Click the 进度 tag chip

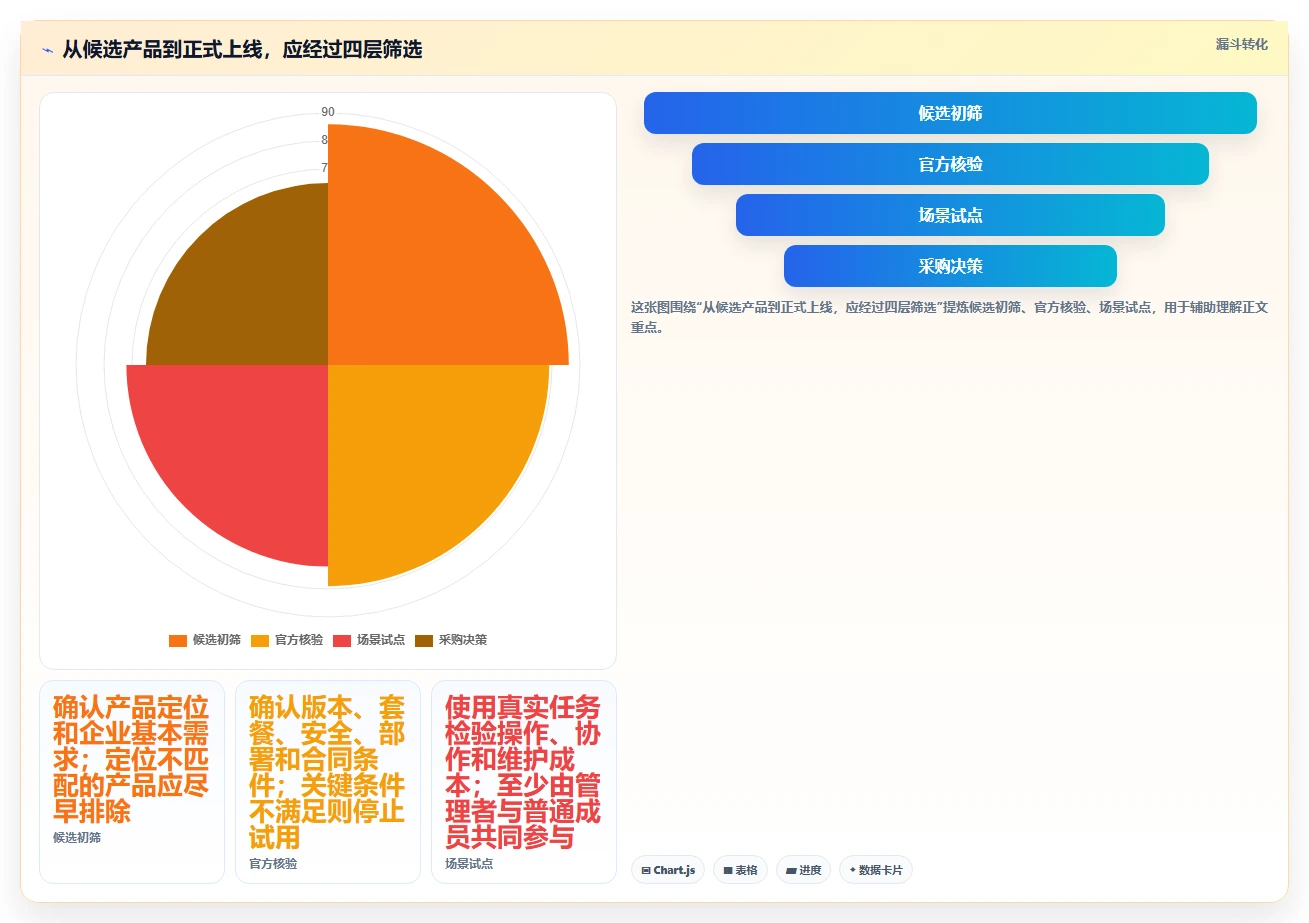803,870
